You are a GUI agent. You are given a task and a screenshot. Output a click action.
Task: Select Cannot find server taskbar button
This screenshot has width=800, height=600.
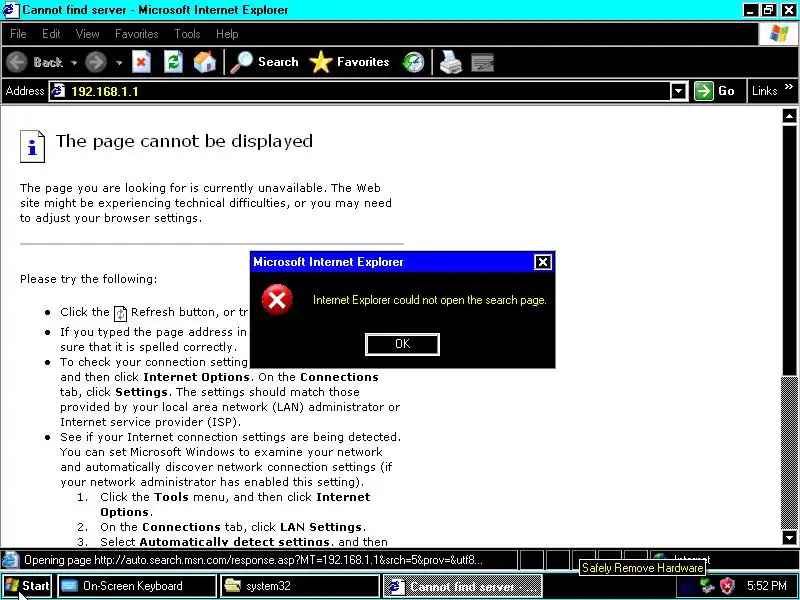462,586
